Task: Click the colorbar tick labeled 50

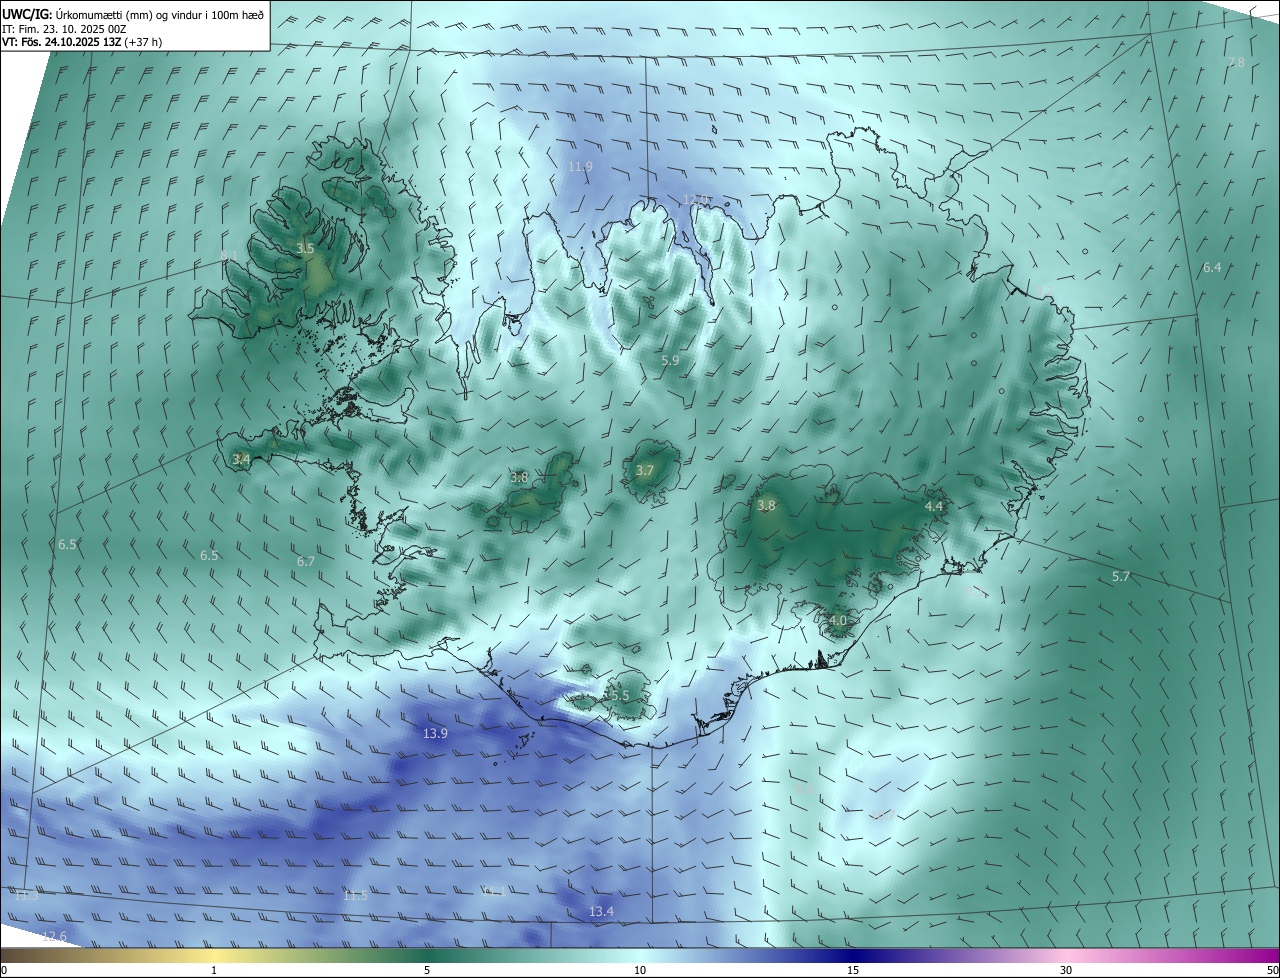Action: (x=1272, y=970)
